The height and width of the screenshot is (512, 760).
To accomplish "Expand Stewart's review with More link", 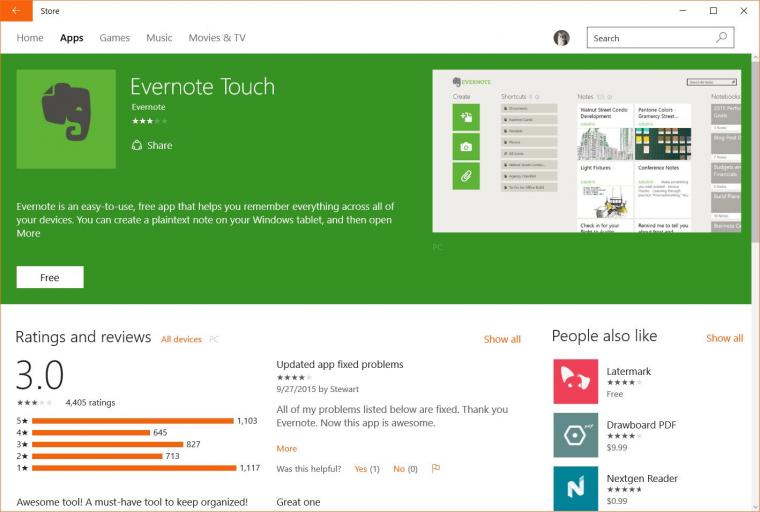I will coord(286,448).
